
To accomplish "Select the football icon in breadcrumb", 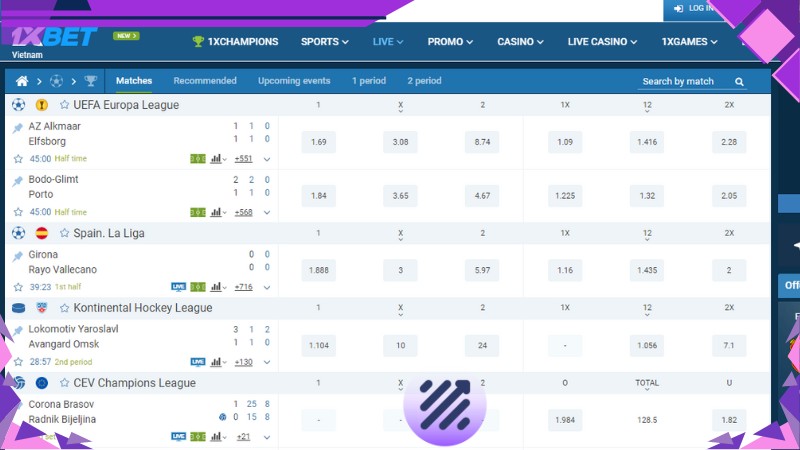I will (56, 81).
